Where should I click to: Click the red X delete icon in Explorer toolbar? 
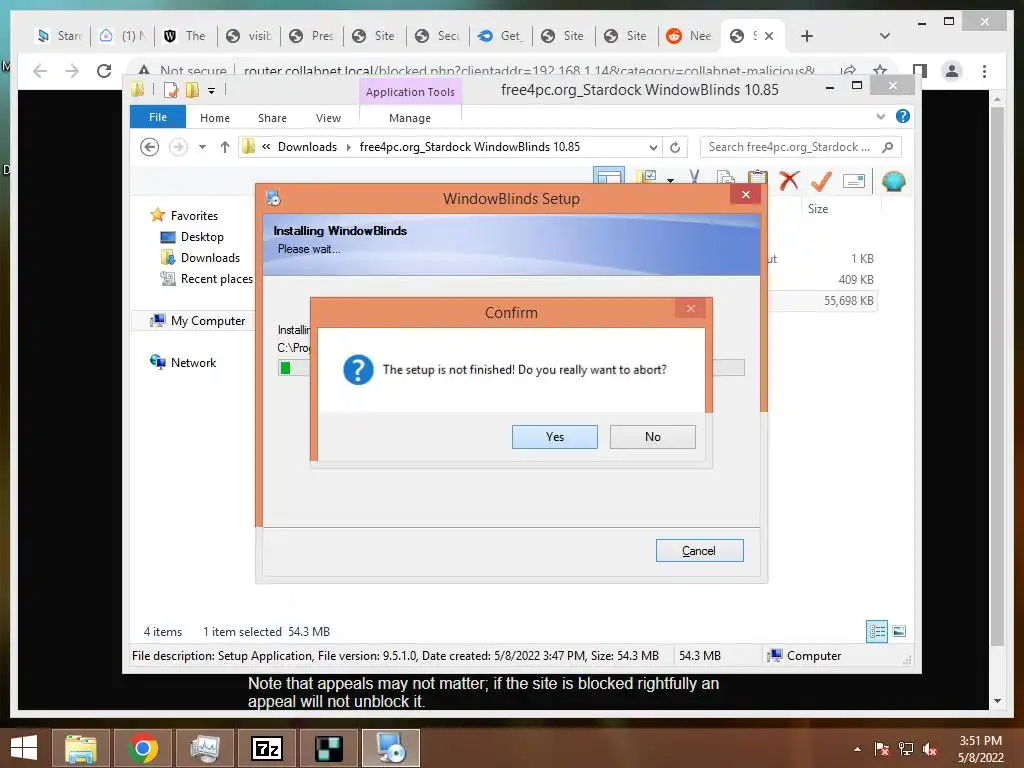pyautogui.click(x=789, y=181)
